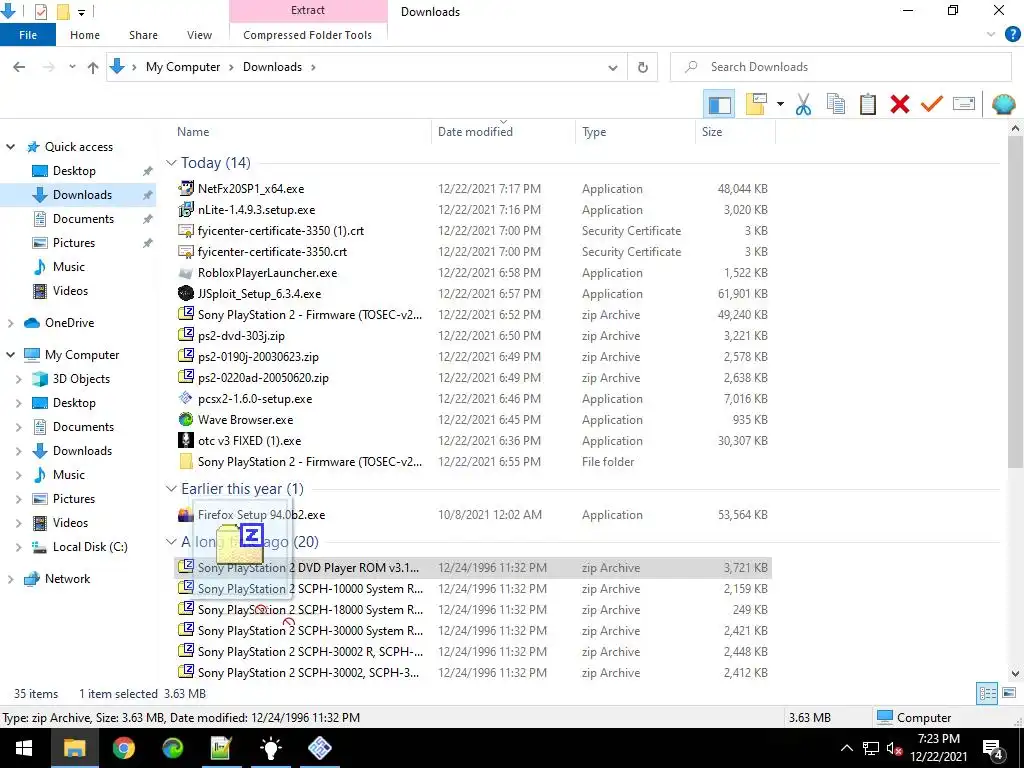Click the scrollbar down arrow

click(x=1015, y=673)
